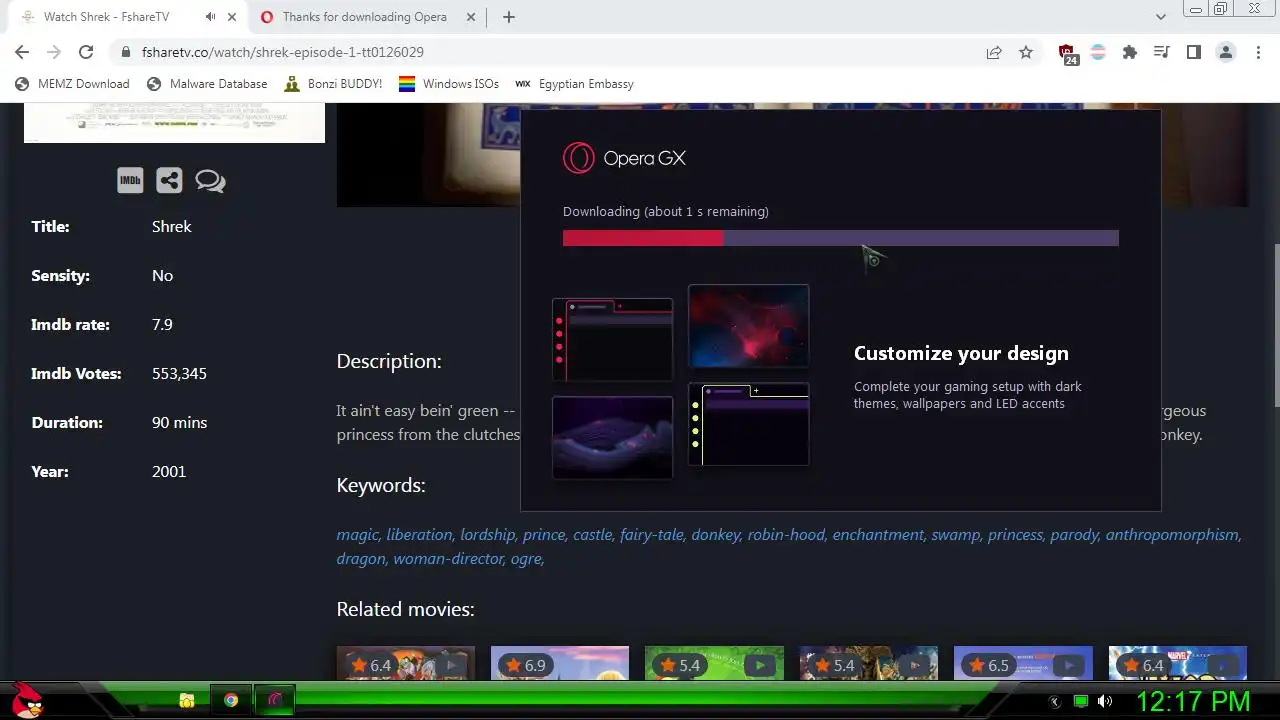Click the 'swamp' keyword link
The height and width of the screenshot is (720, 1280).
pos(957,535)
